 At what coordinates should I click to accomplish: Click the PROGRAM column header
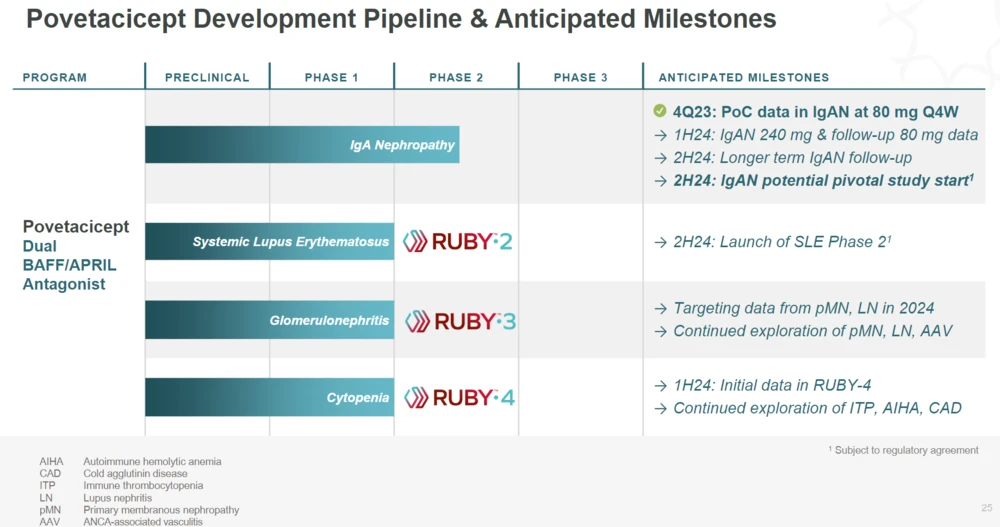55,77
